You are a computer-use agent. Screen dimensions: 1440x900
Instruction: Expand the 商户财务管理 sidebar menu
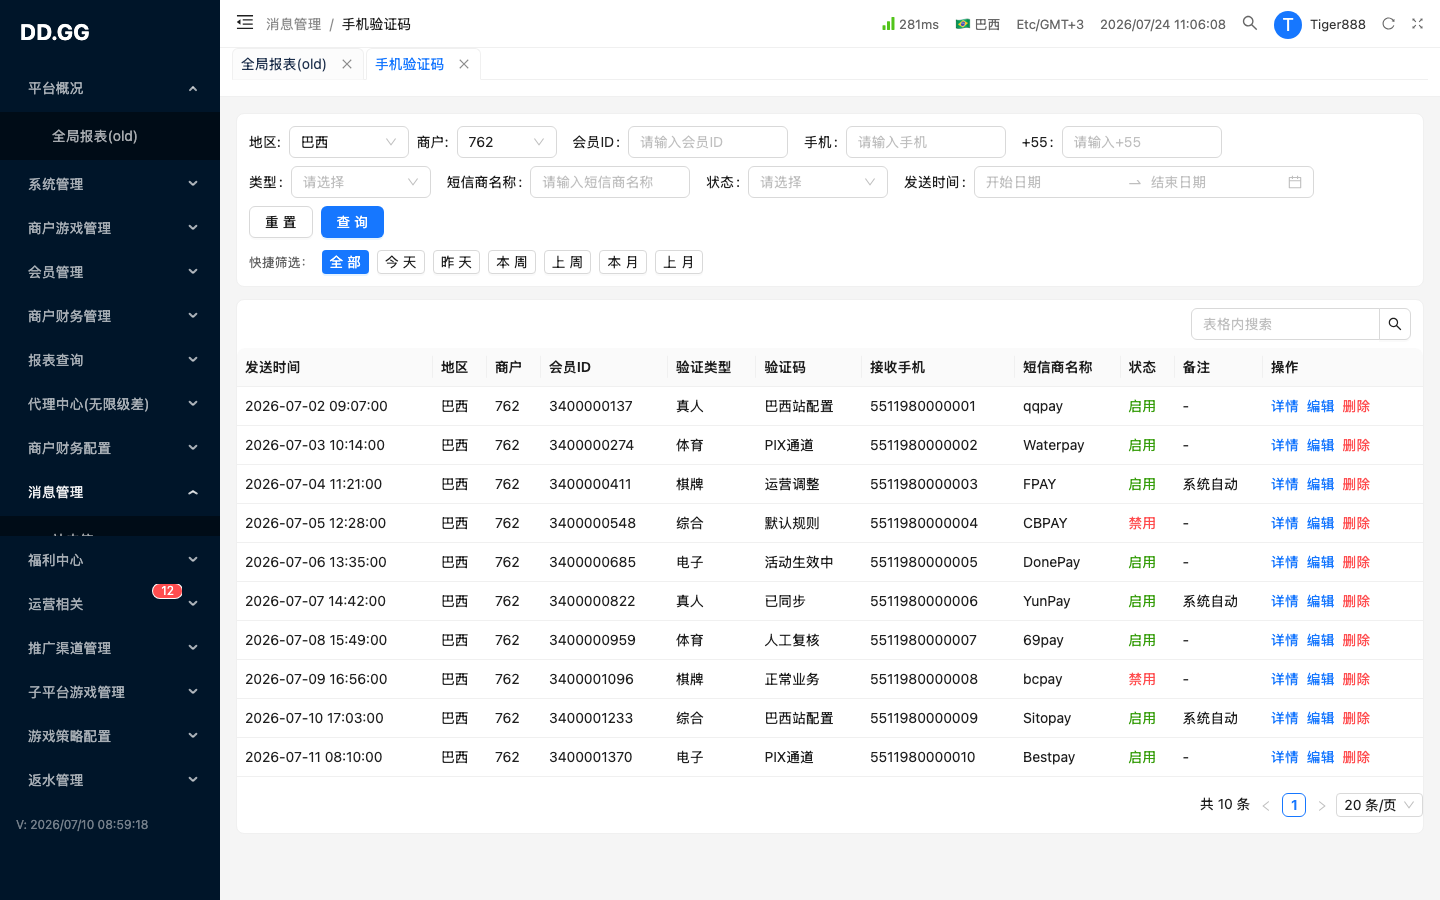[x=110, y=316]
